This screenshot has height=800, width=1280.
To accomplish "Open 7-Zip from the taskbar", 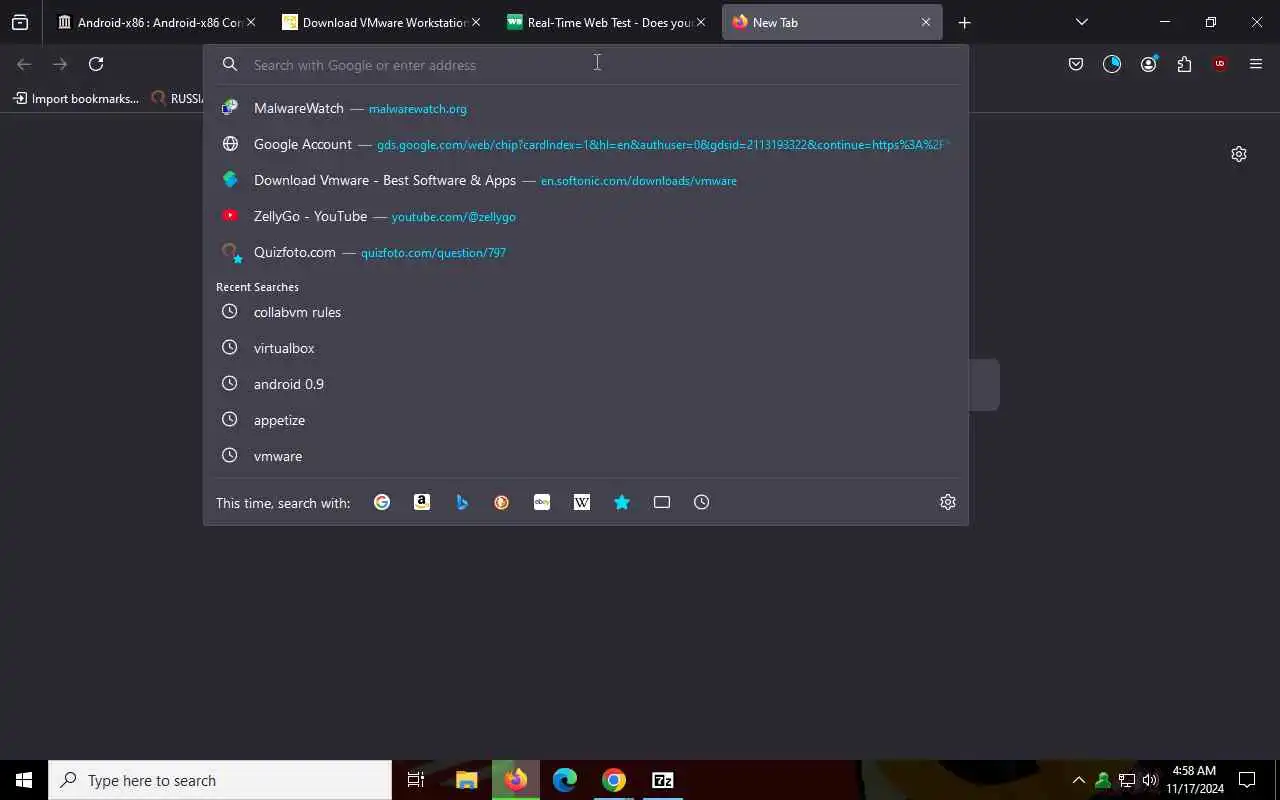I will 663,780.
